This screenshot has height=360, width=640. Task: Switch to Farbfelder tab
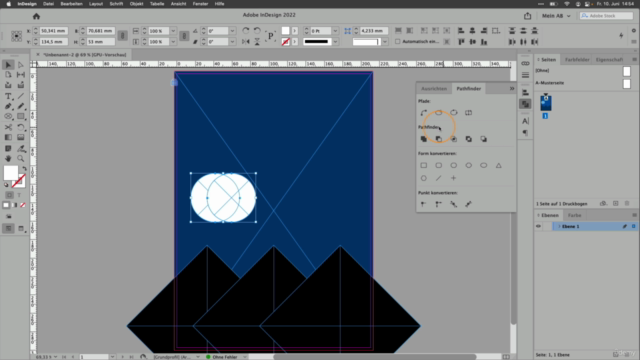tap(577, 60)
